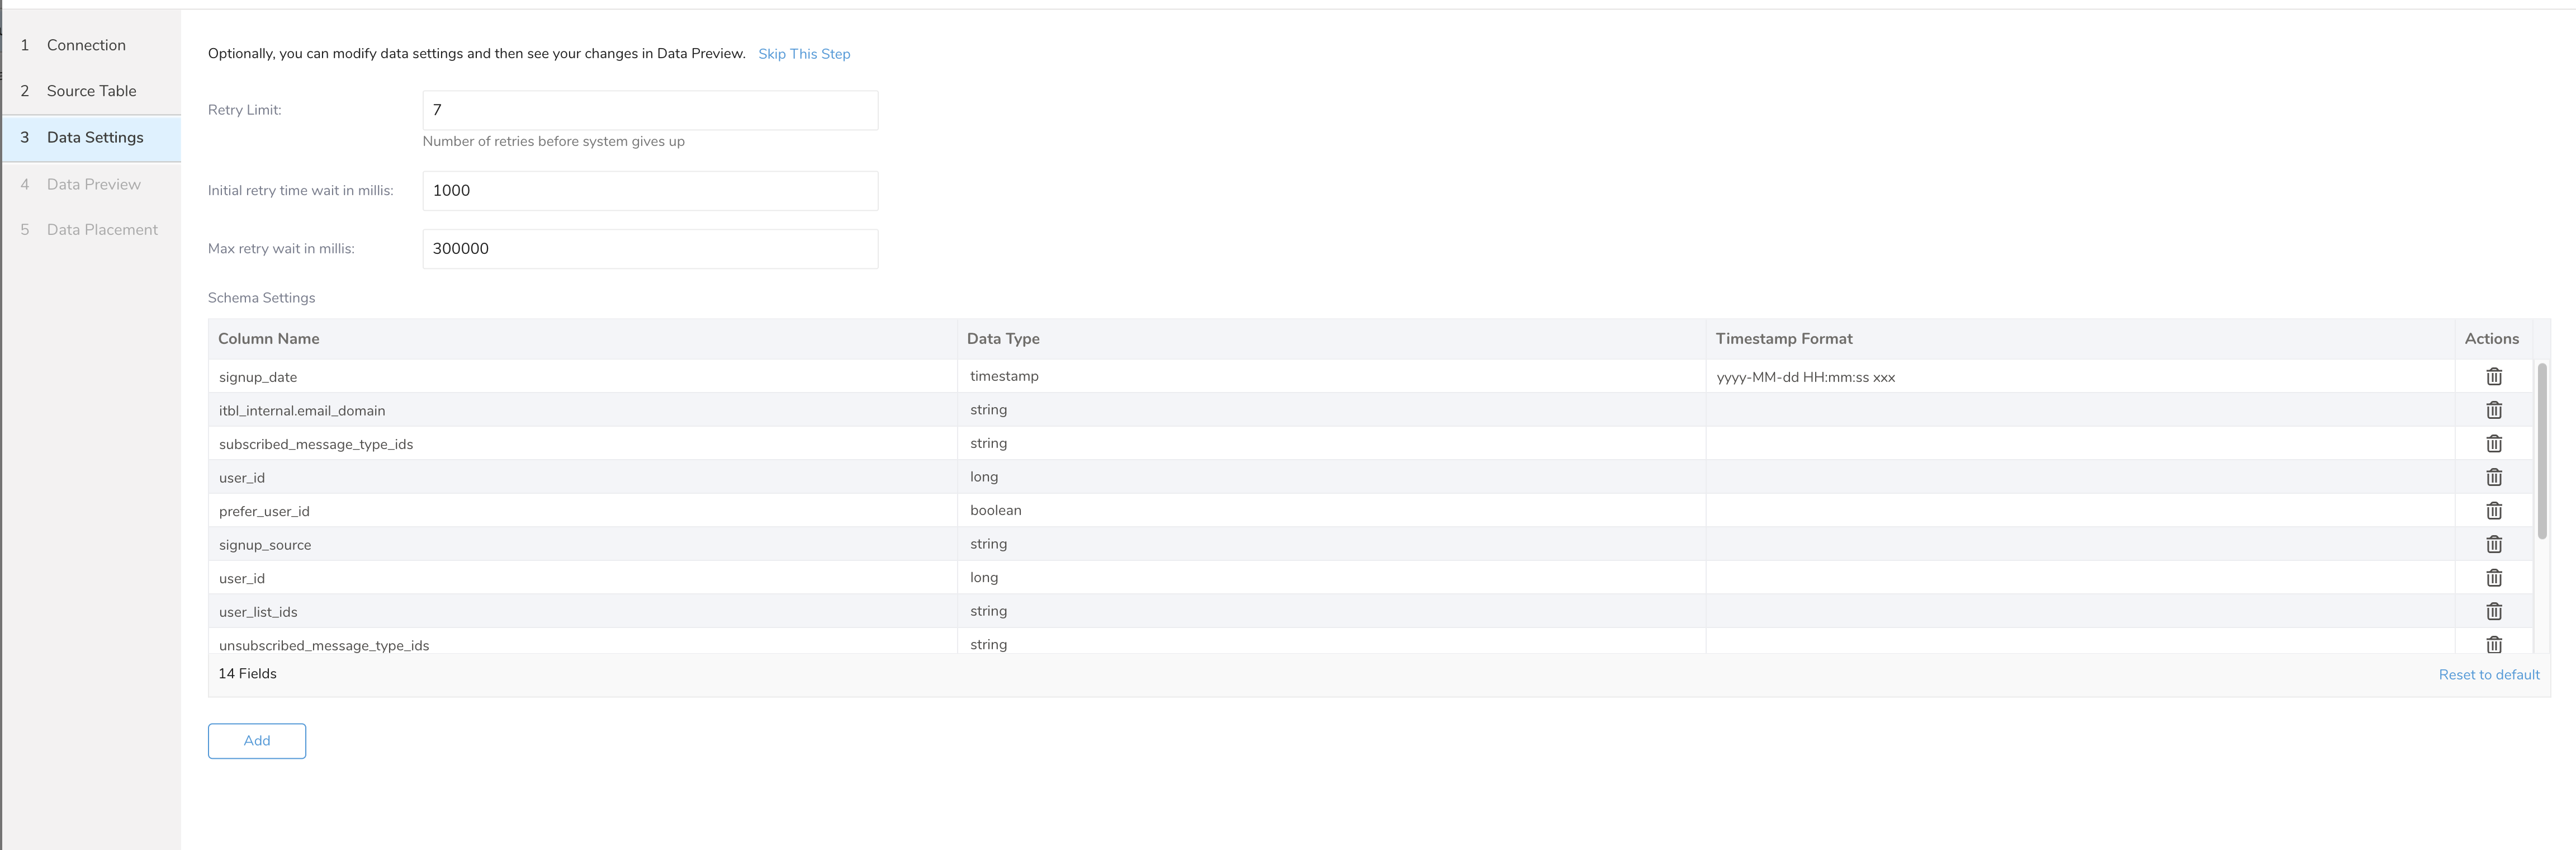This screenshot has height=850, width=2576.
Task: Click the schema table vertical scrollbar
Action: tap(2541, 450)
